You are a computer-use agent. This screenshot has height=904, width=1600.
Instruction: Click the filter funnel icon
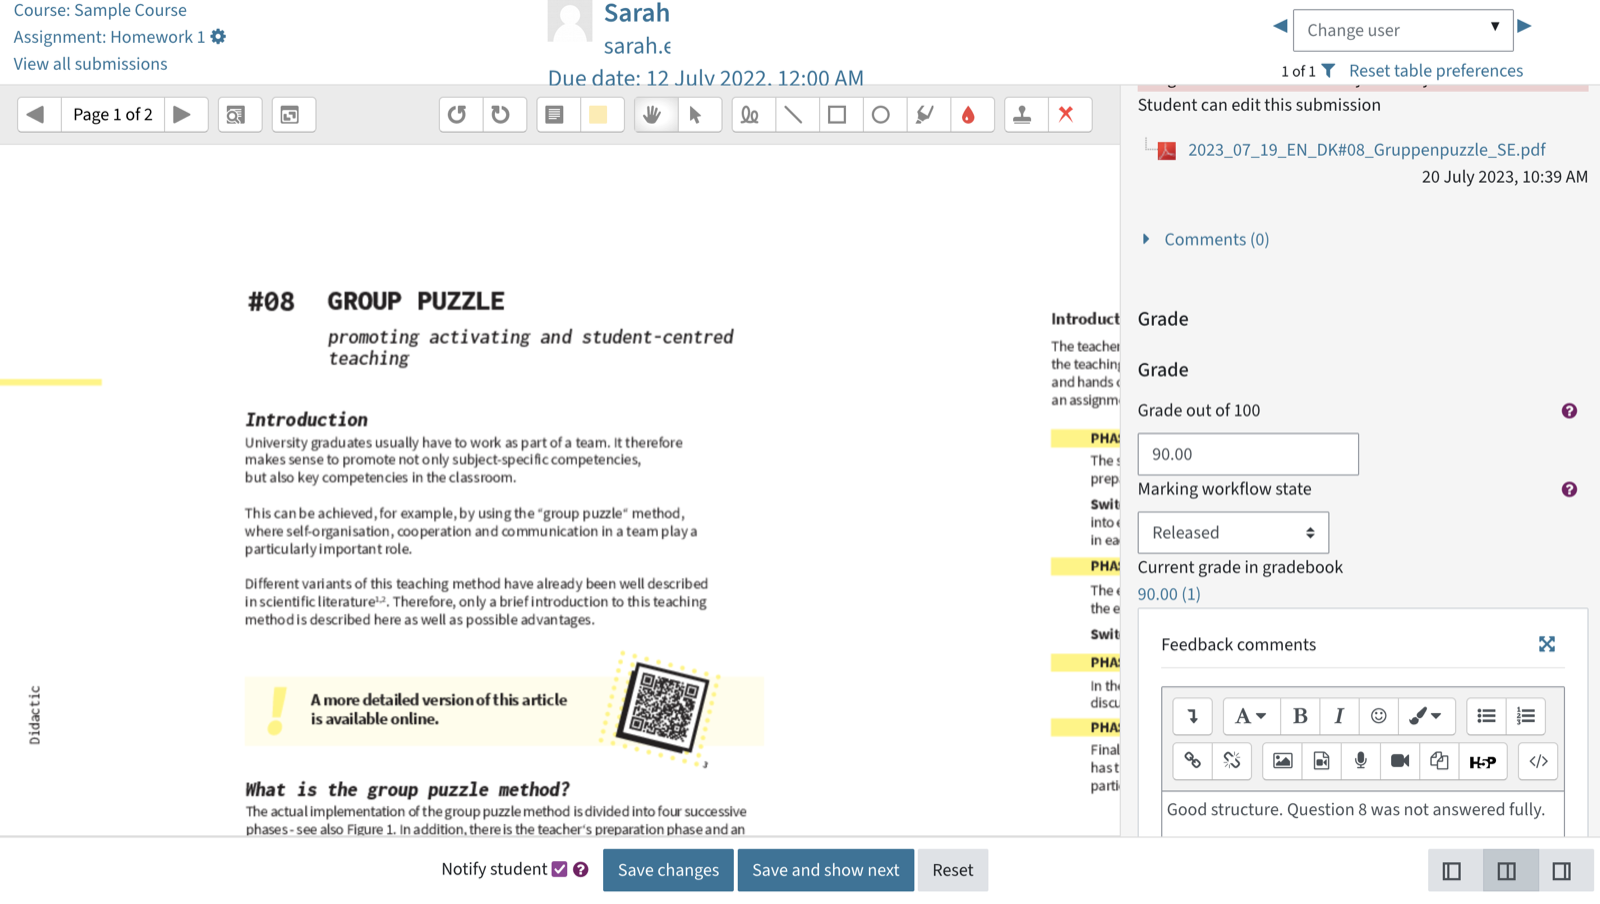(1328, 70)
